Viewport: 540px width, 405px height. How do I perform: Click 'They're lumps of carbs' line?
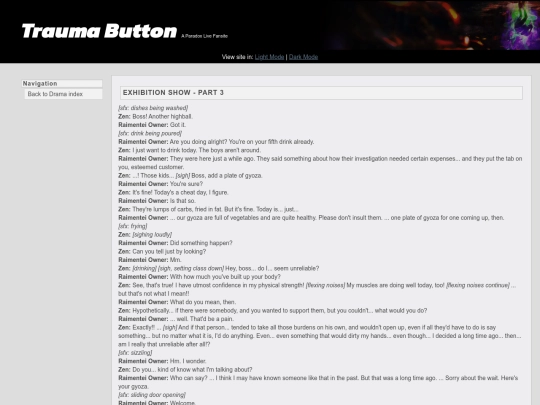(208, 209)
